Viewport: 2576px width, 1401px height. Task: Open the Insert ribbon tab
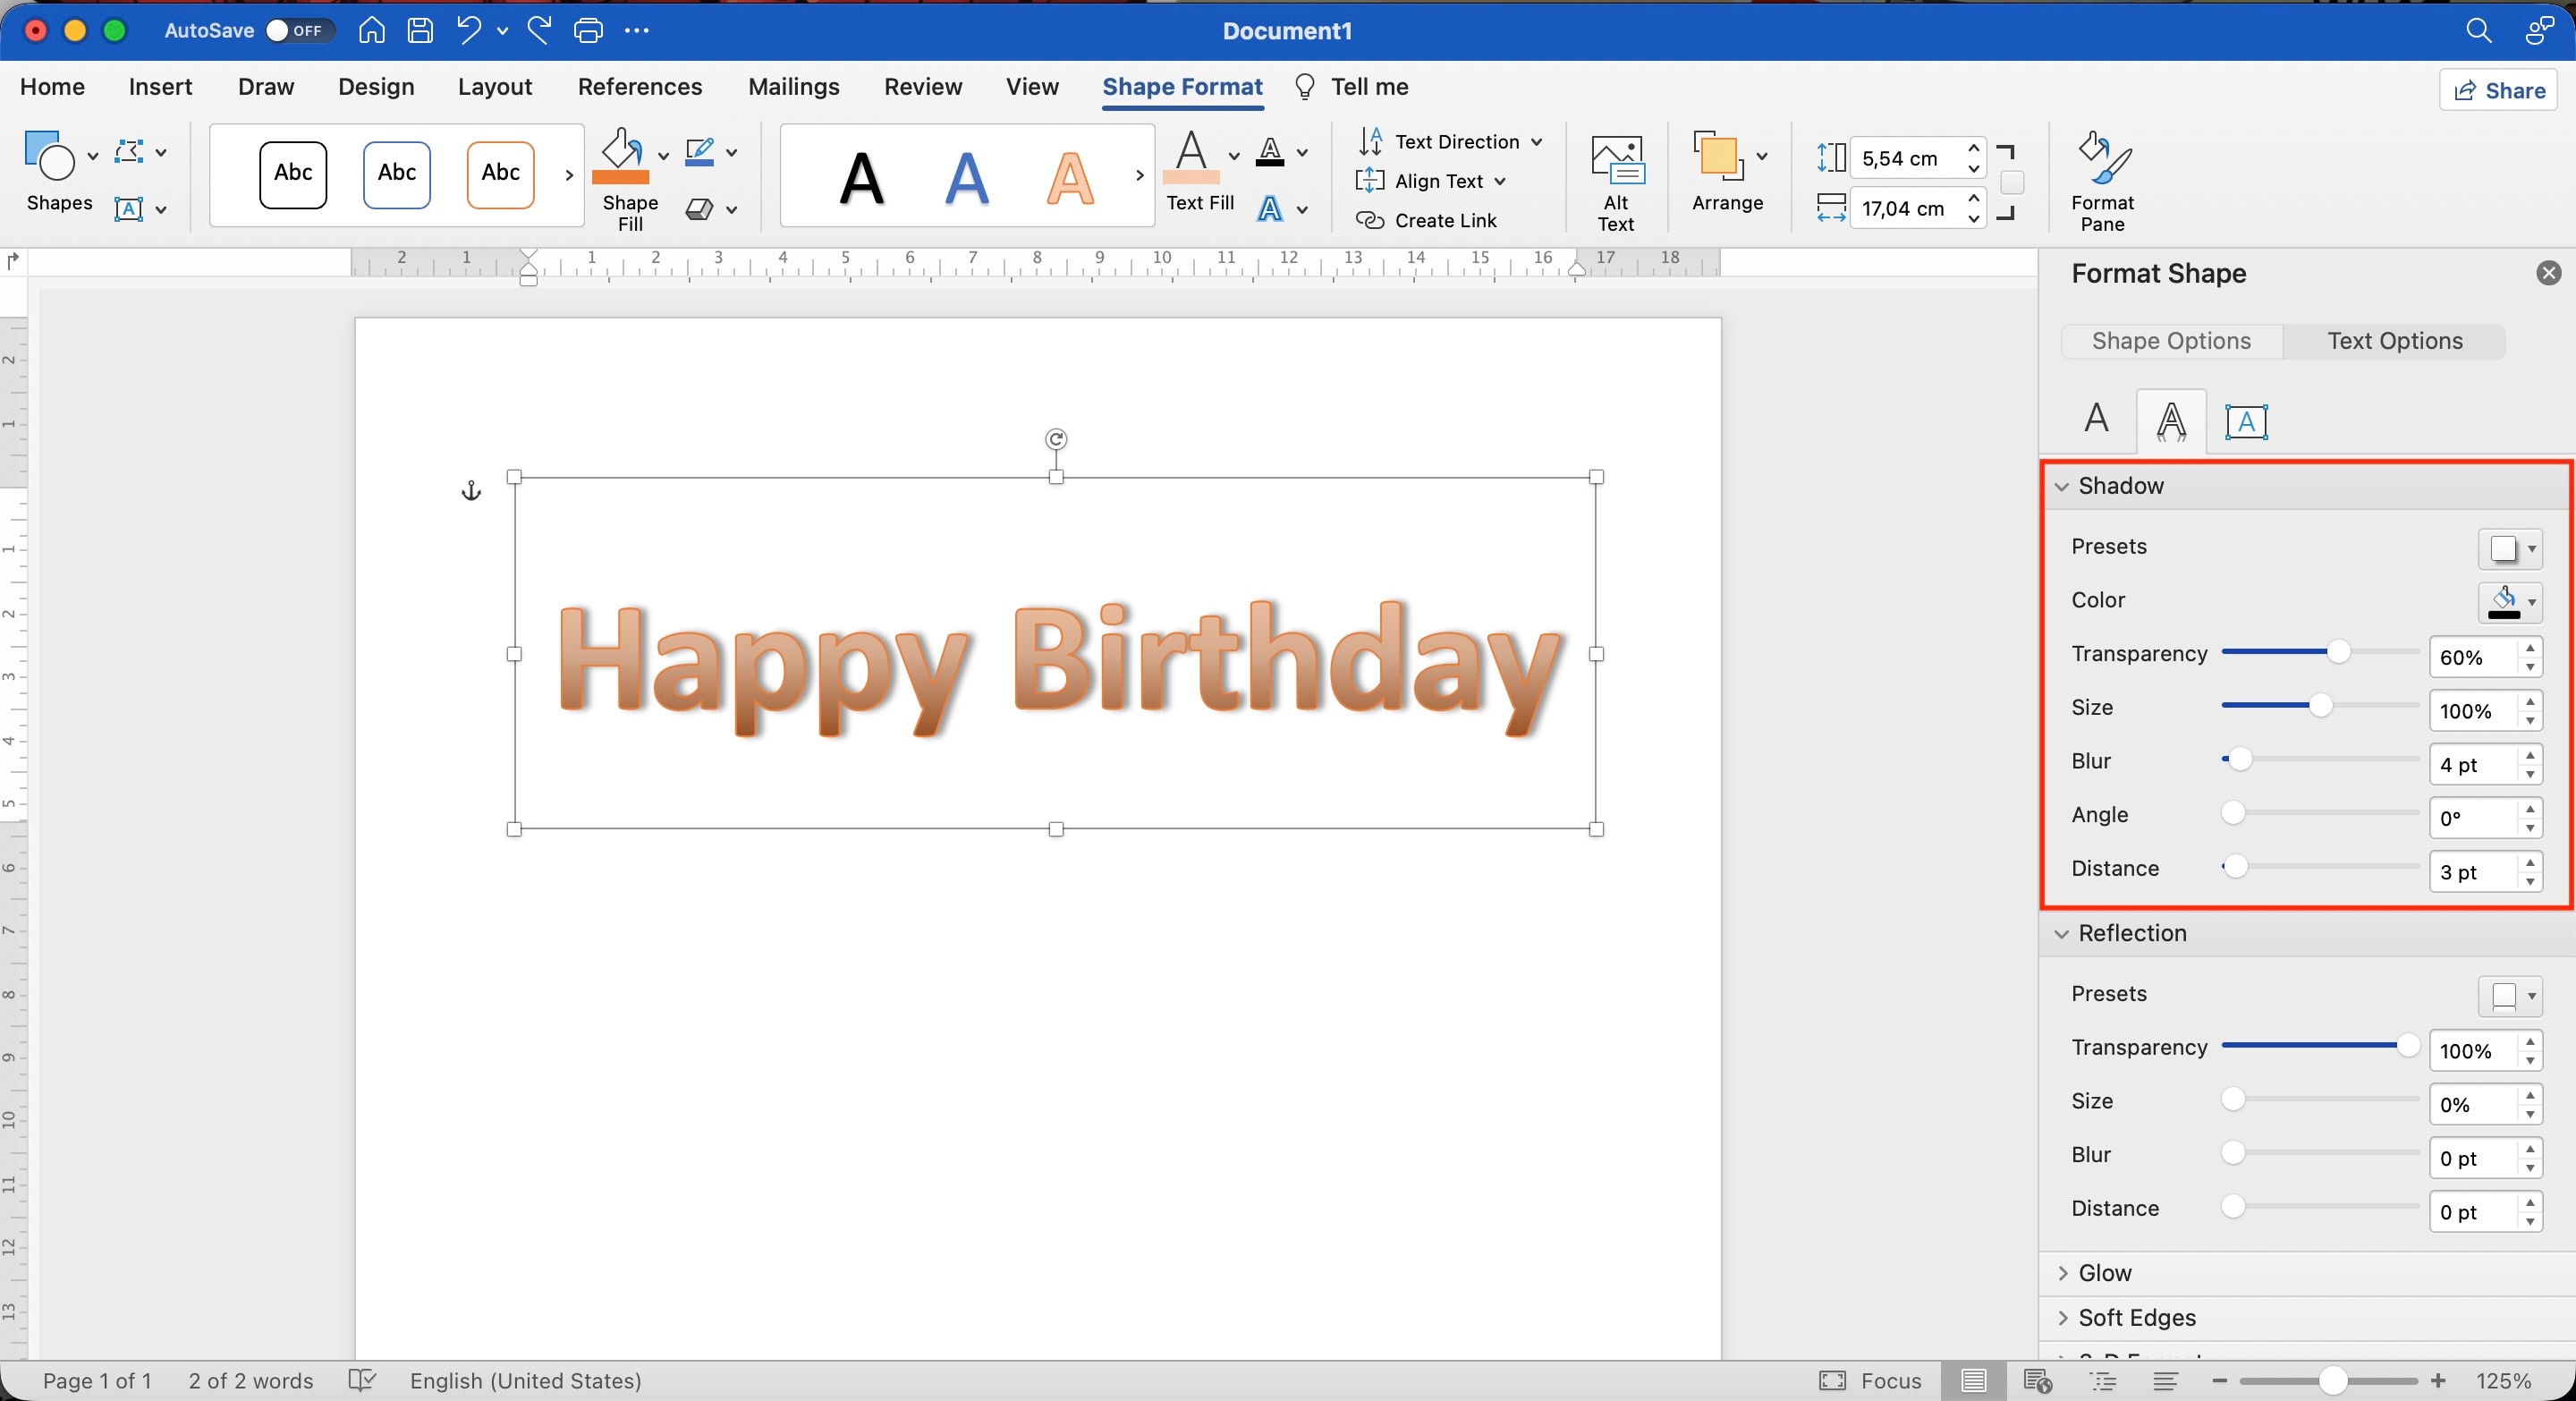click(x=160, y=87)
